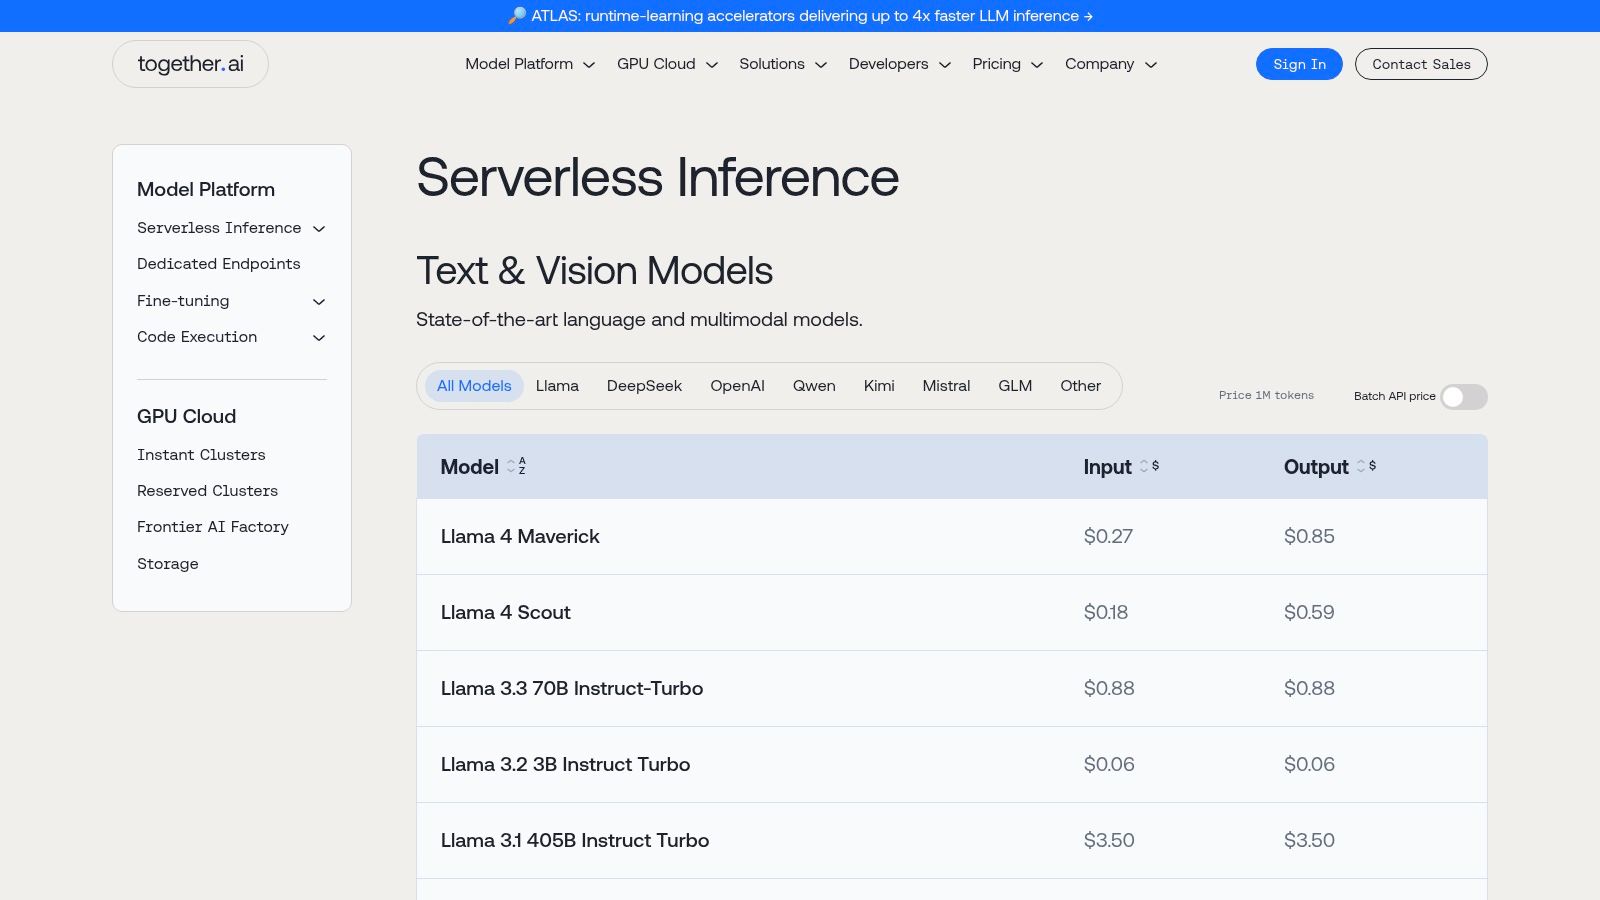
Task: Open the Model Platform nav dropdown
Action: (x=530, y=64)
